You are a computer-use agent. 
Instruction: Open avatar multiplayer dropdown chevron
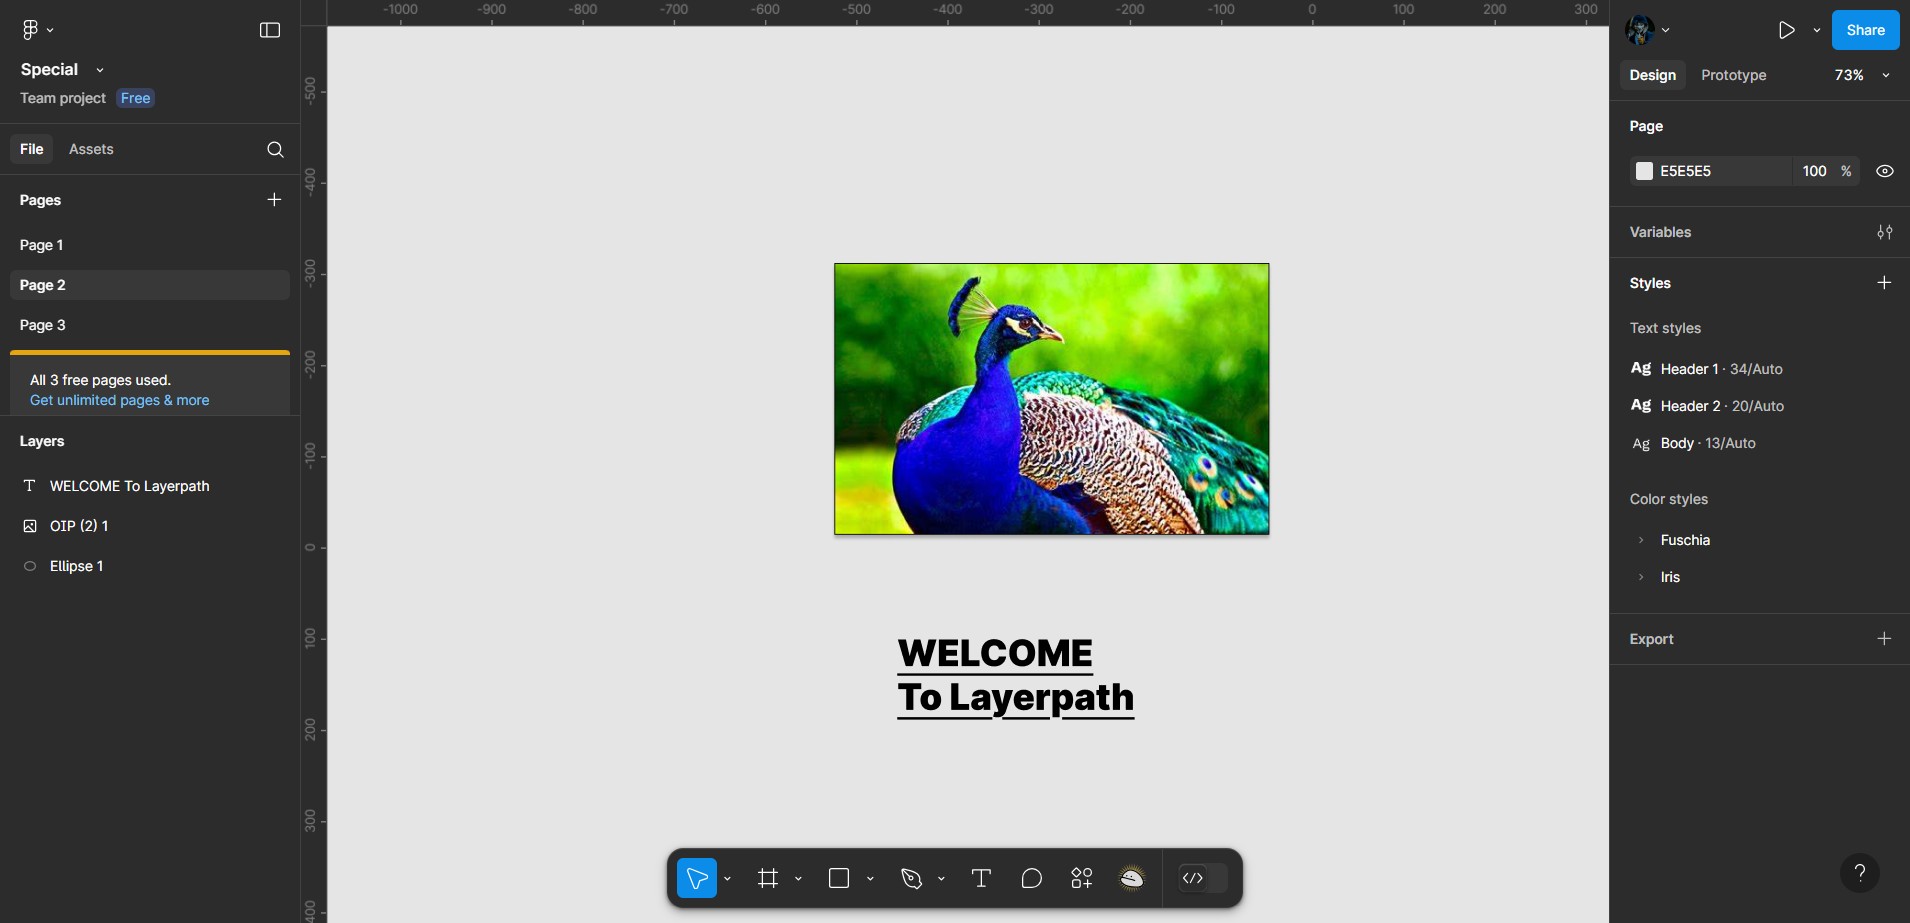(x=1665, y=31)
